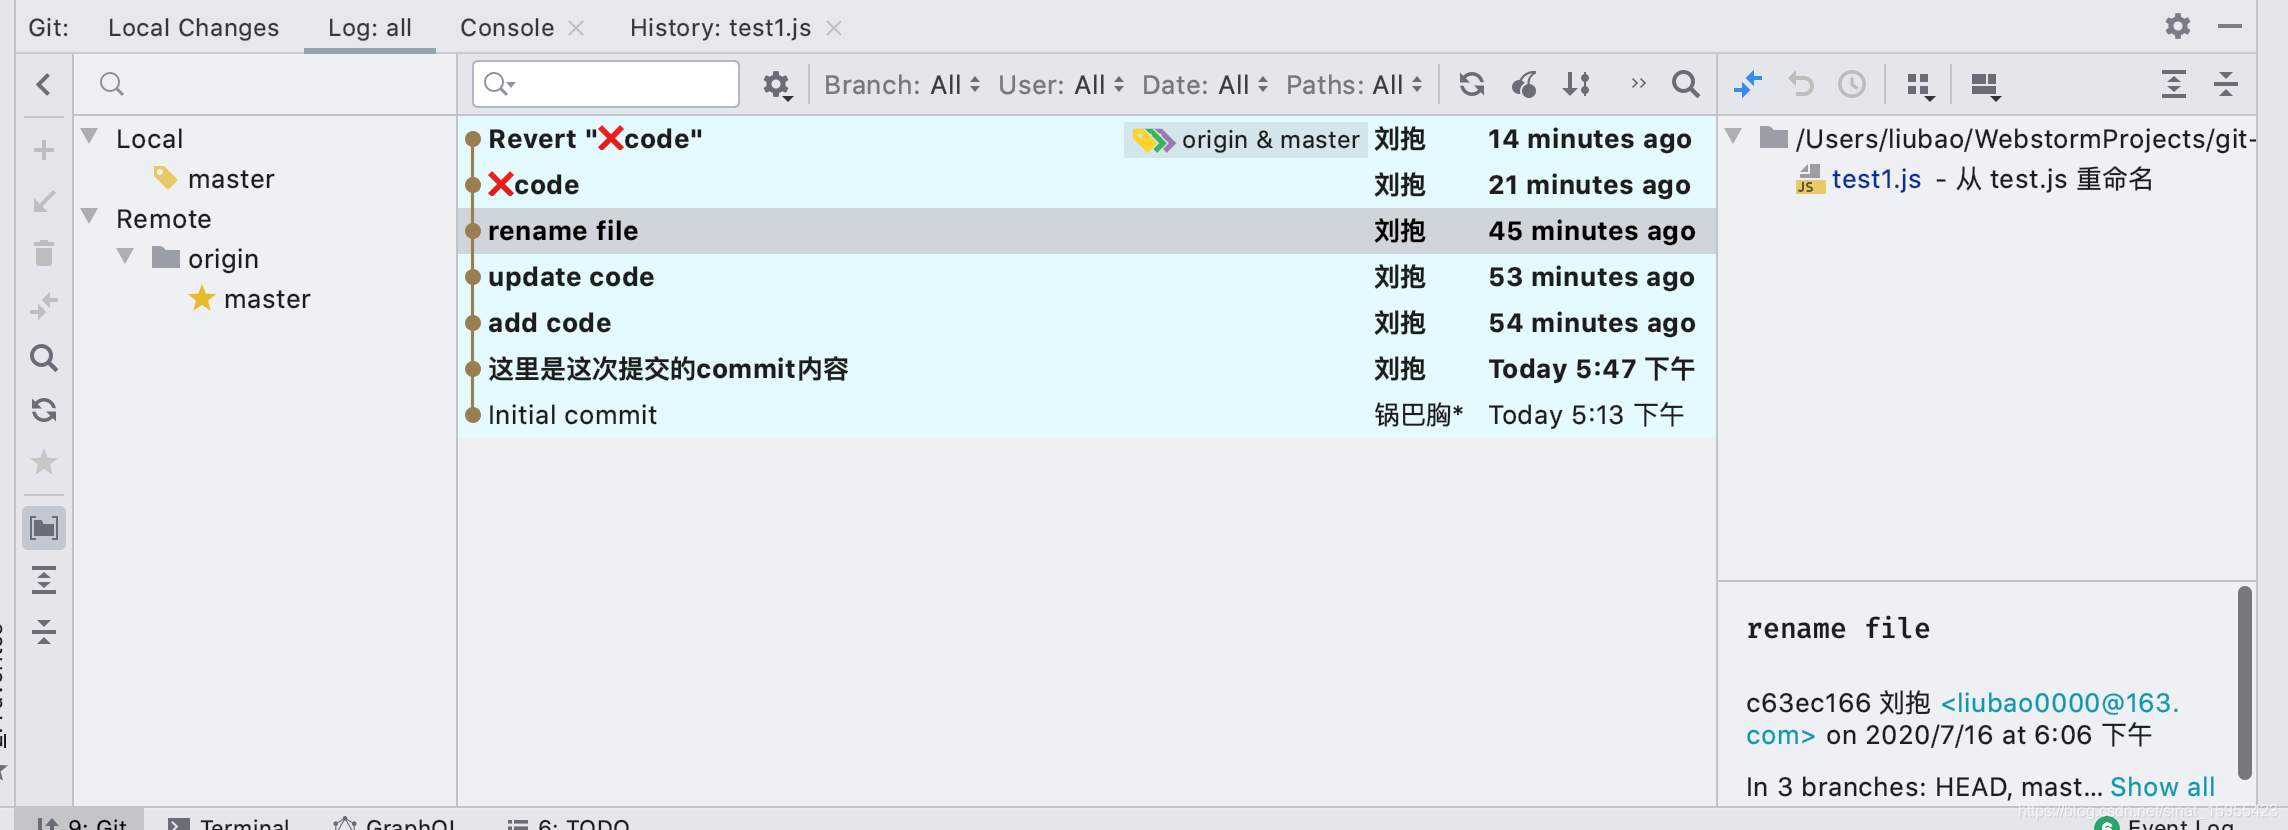Click the History Up to Here clock icon

click(1852, 84)
